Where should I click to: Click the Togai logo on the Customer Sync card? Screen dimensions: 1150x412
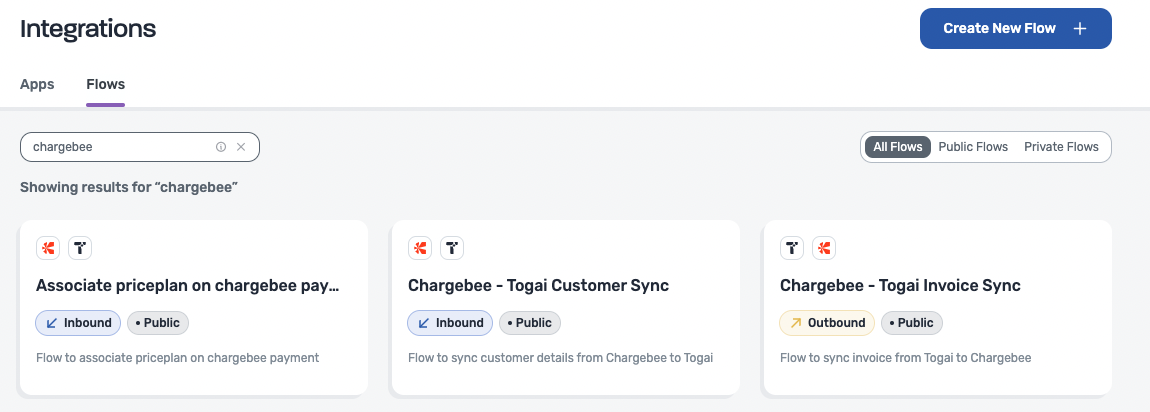click(x=452, y=247)
